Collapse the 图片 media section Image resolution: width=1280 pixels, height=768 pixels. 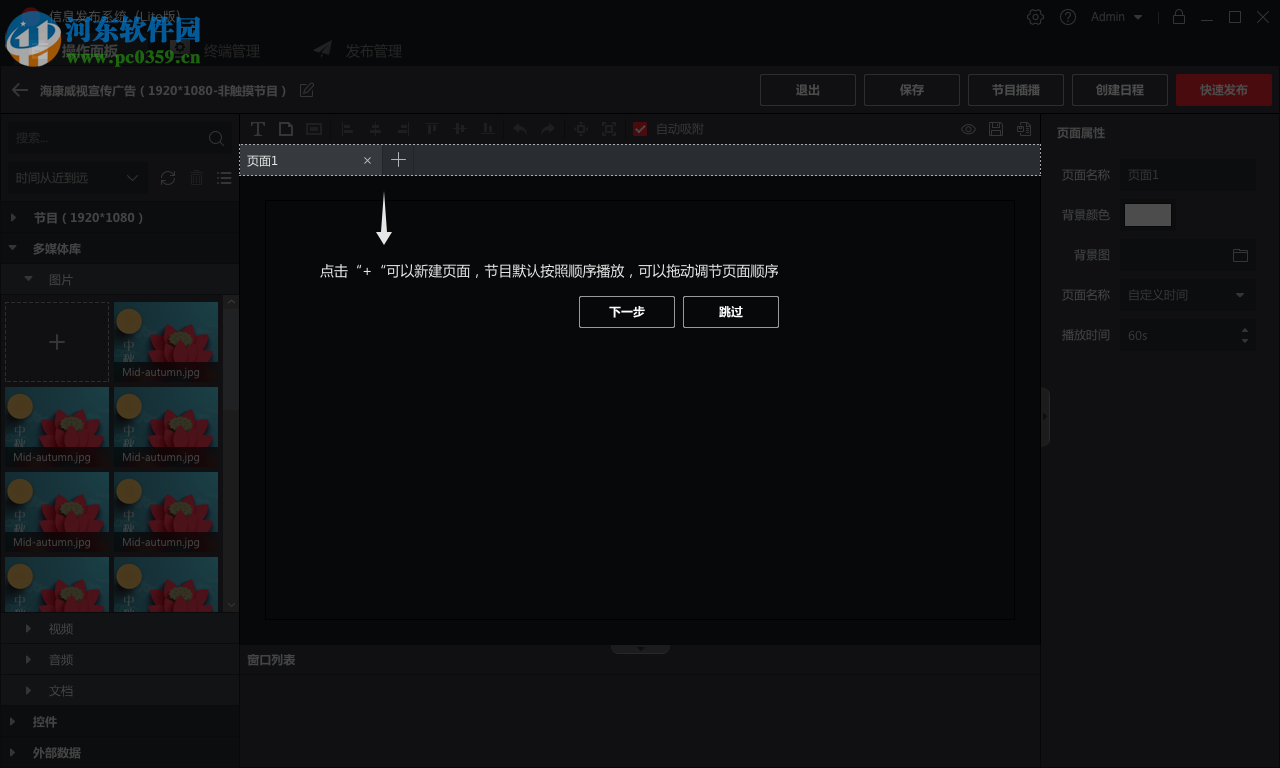(27, 279)
